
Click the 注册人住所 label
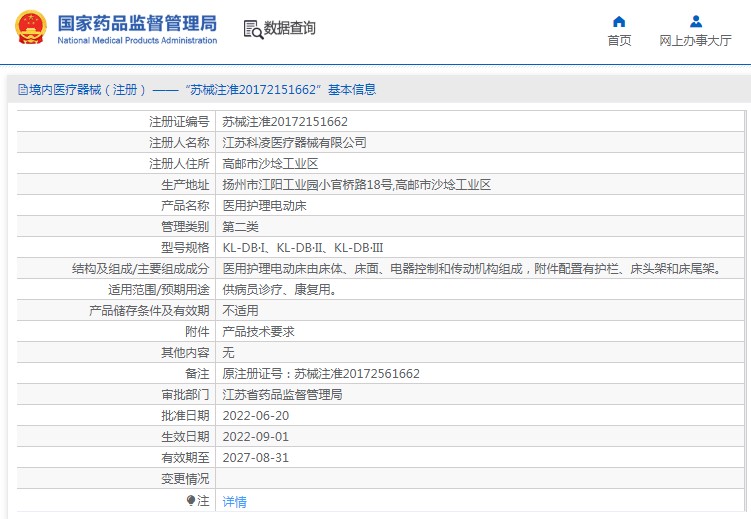pos(179,164)
